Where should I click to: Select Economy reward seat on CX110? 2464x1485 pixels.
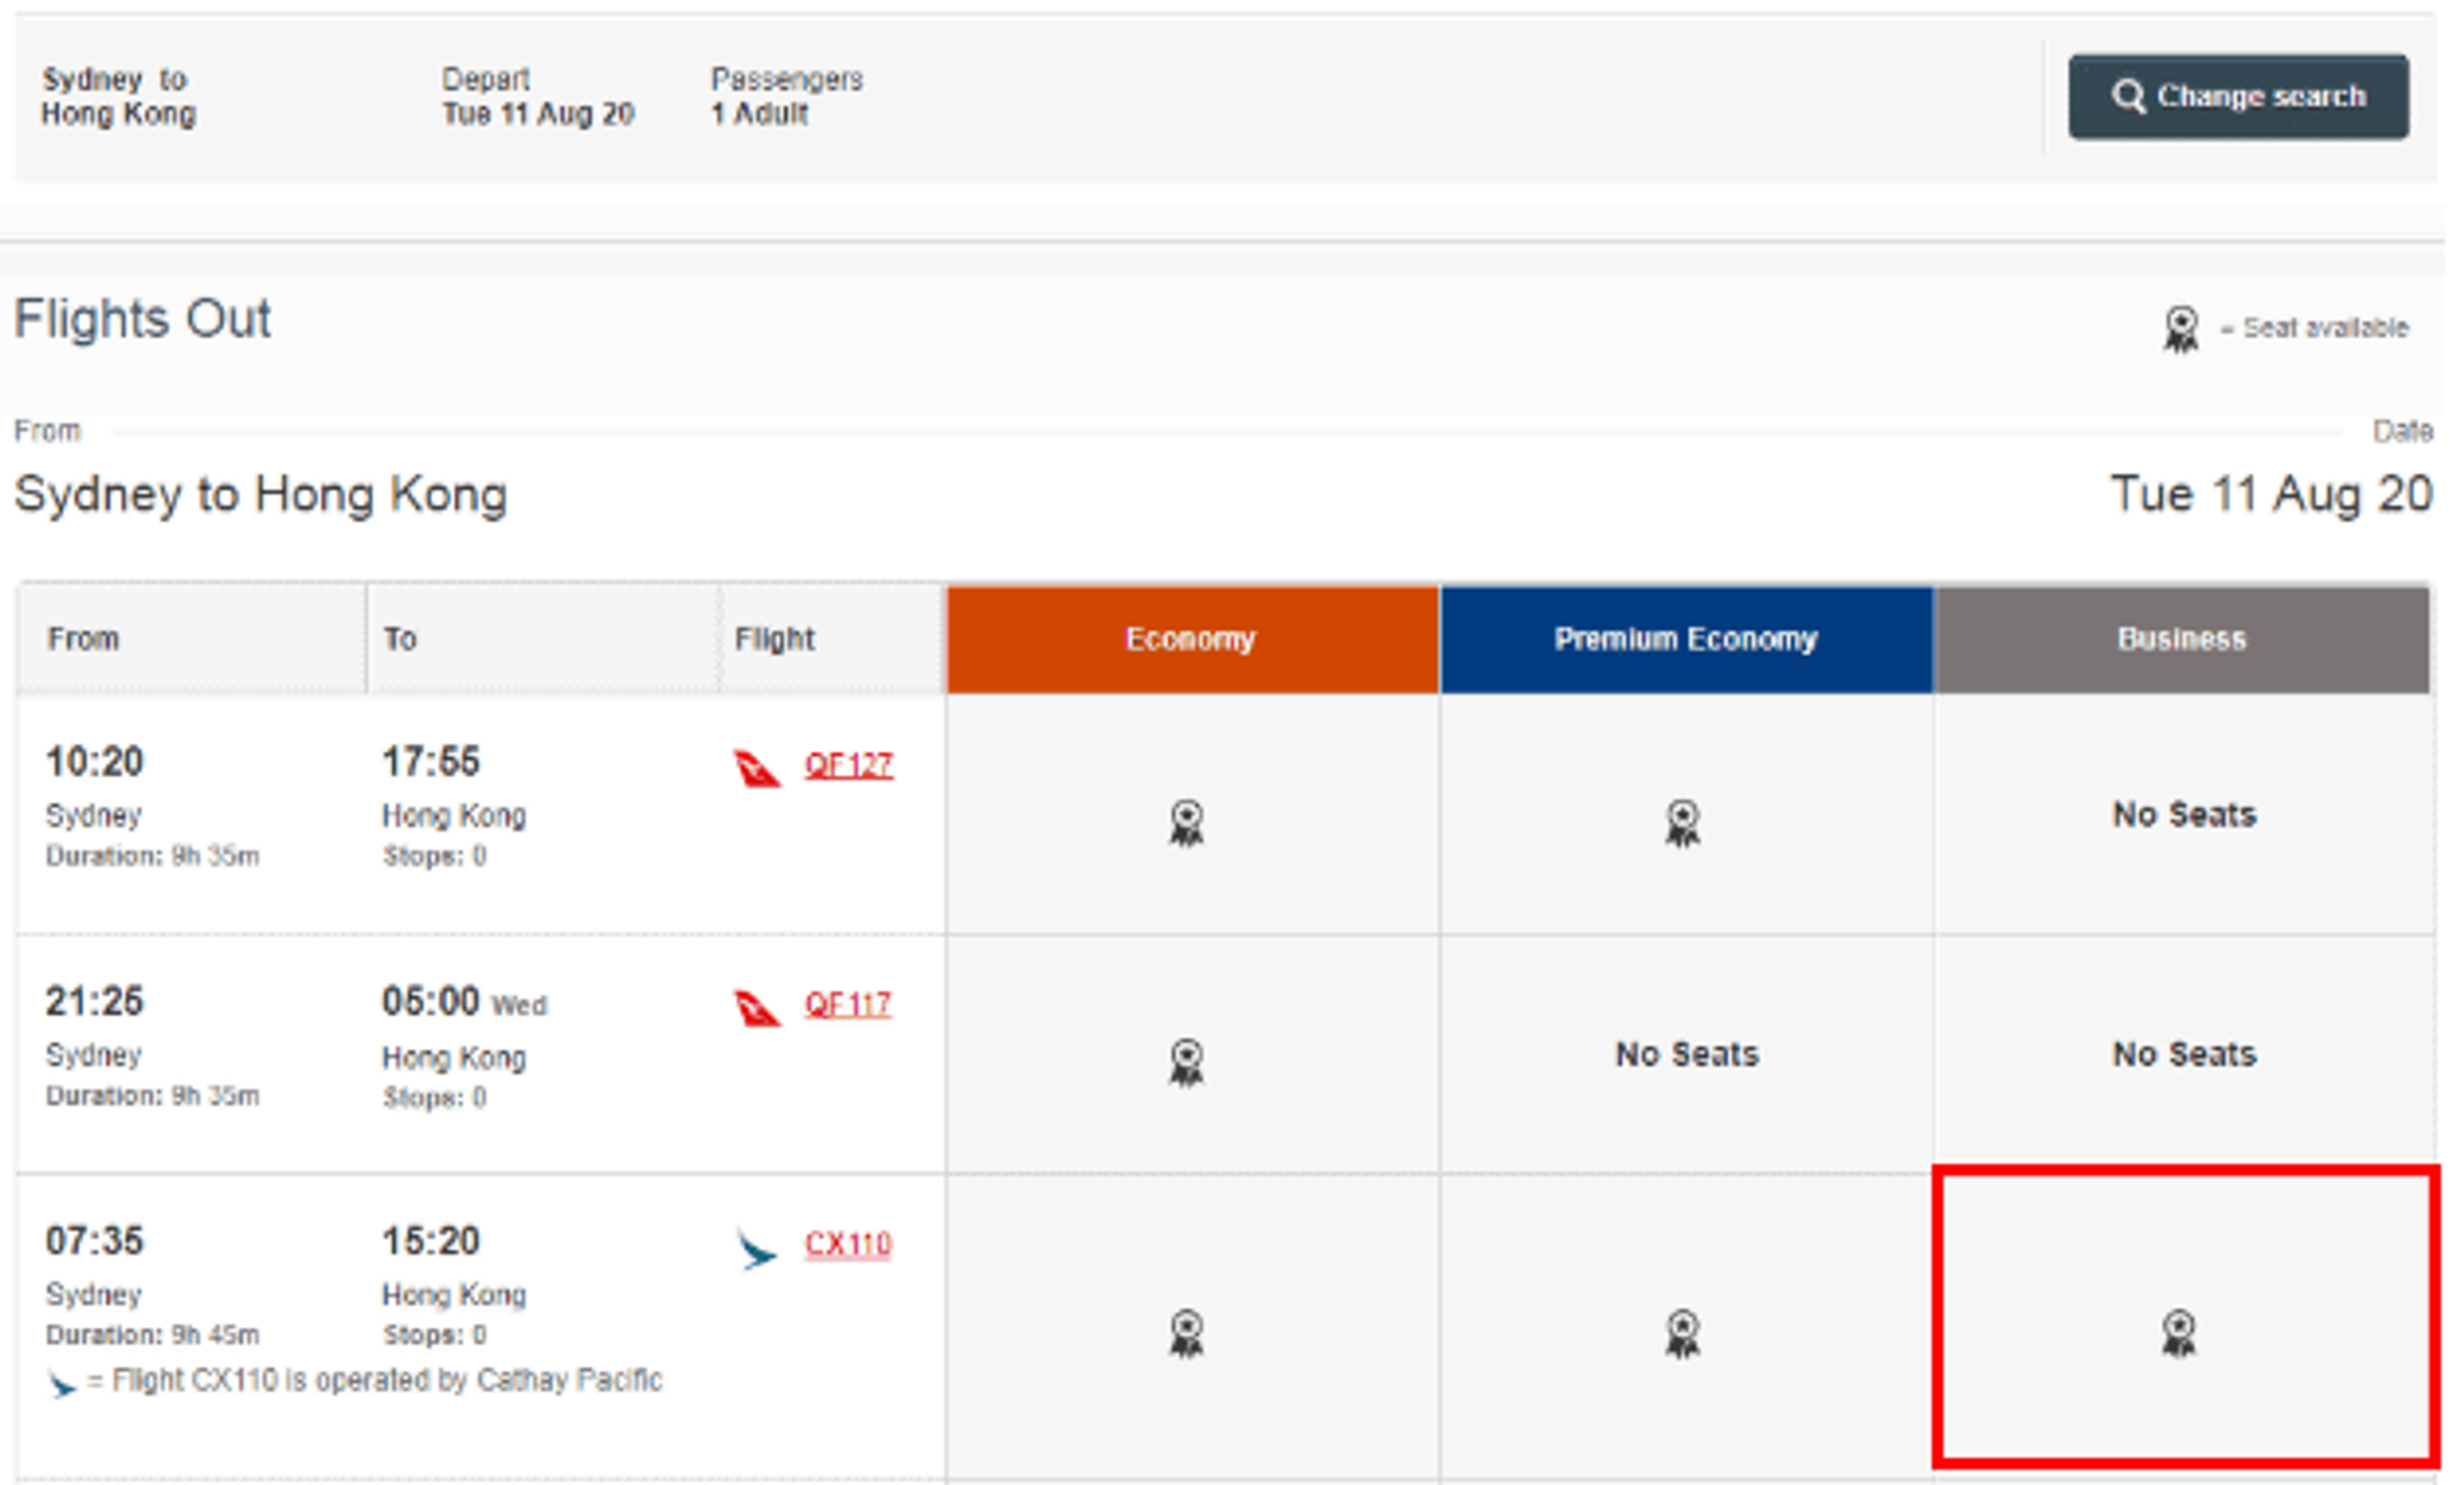point(1186,1334)
